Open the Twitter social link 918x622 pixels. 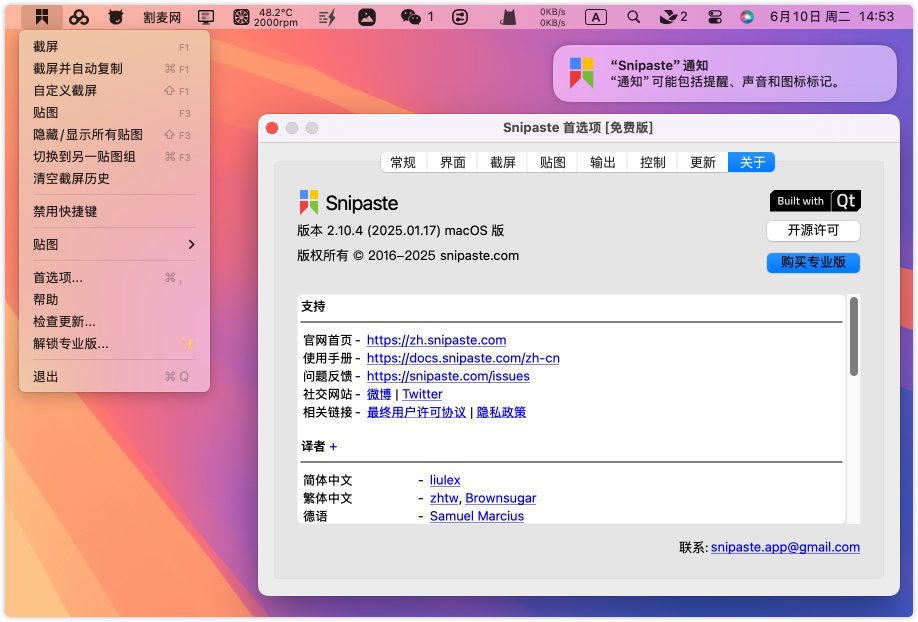(x=422, y=394)
